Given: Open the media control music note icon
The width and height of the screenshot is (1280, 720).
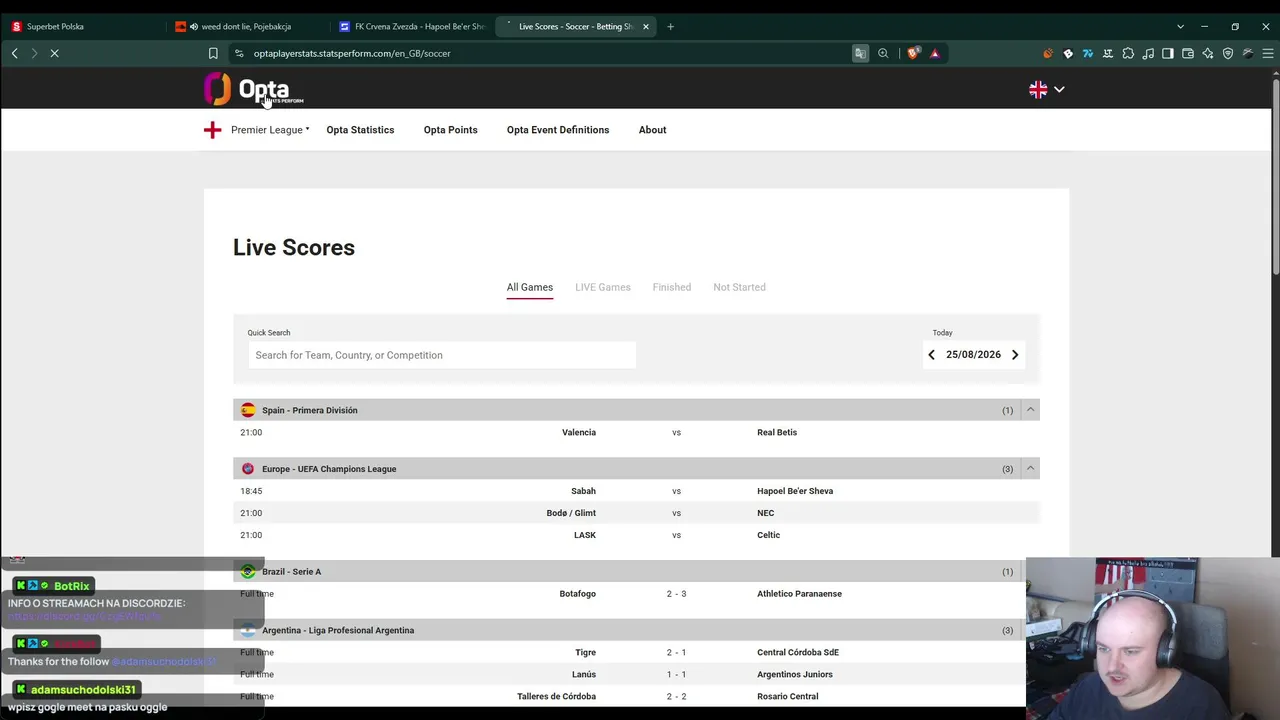Looking at the screenshot, I should click(x=1148, y=53).
